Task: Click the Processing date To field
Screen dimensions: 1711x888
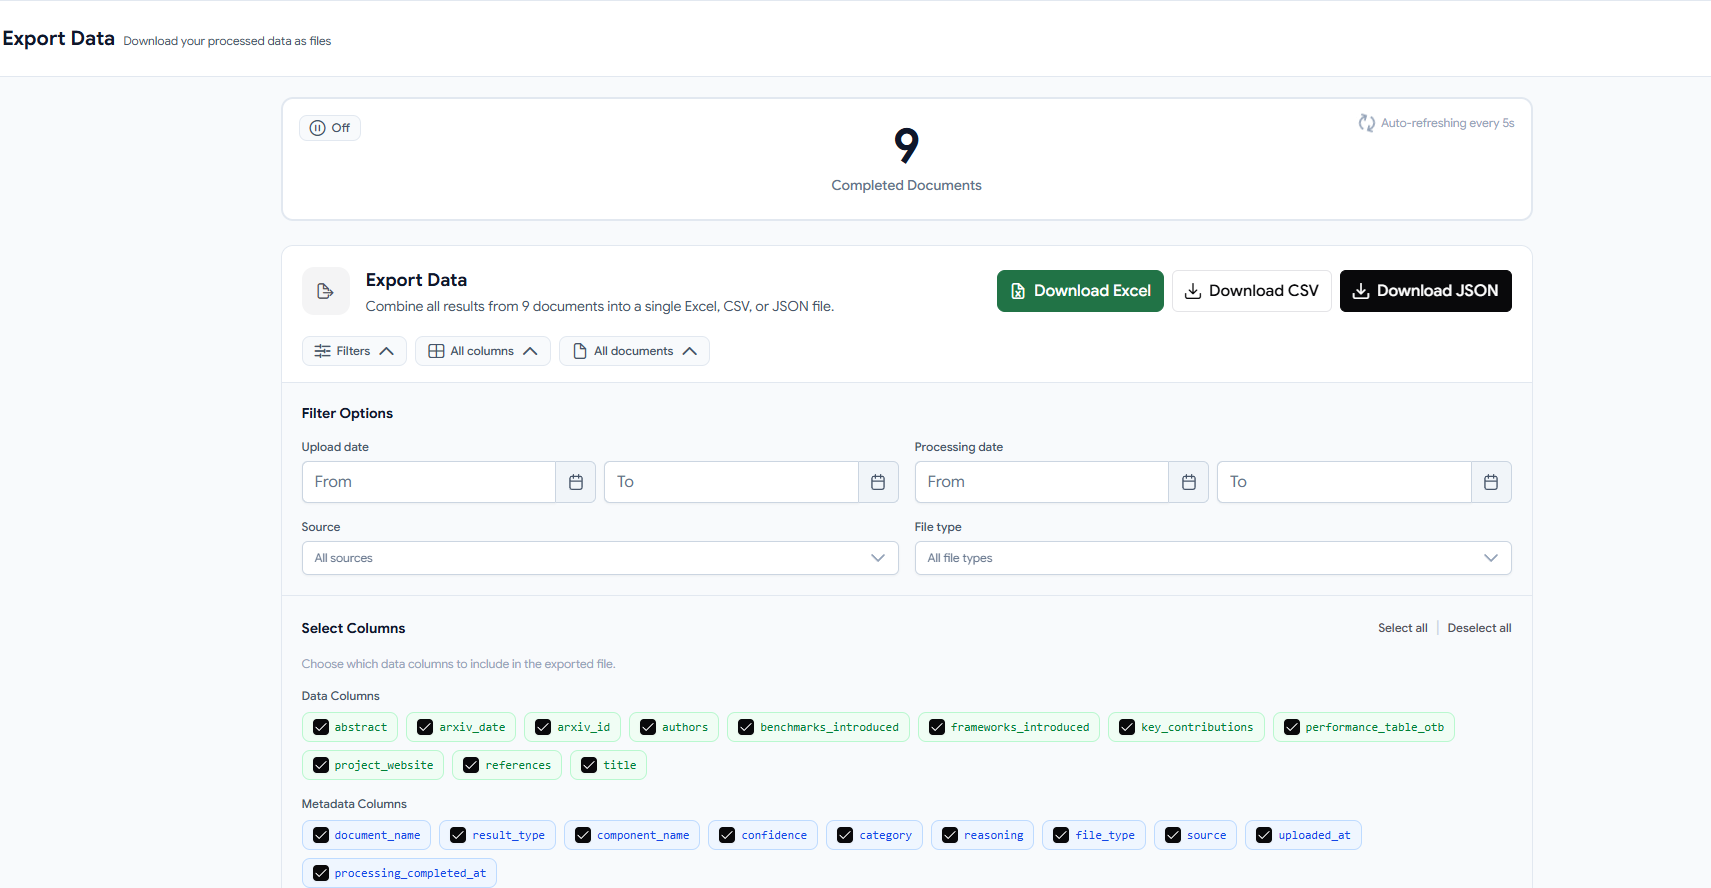Action: (1344, 482)
